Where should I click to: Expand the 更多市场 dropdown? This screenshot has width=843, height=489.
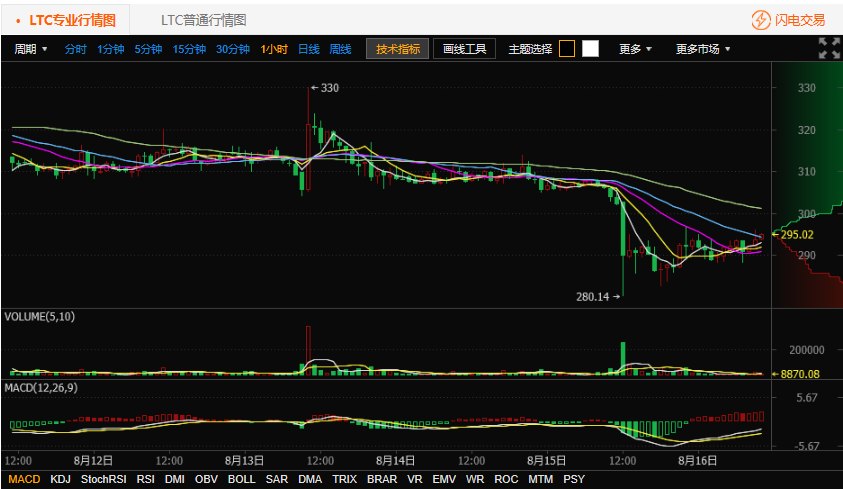click(703, 49)
